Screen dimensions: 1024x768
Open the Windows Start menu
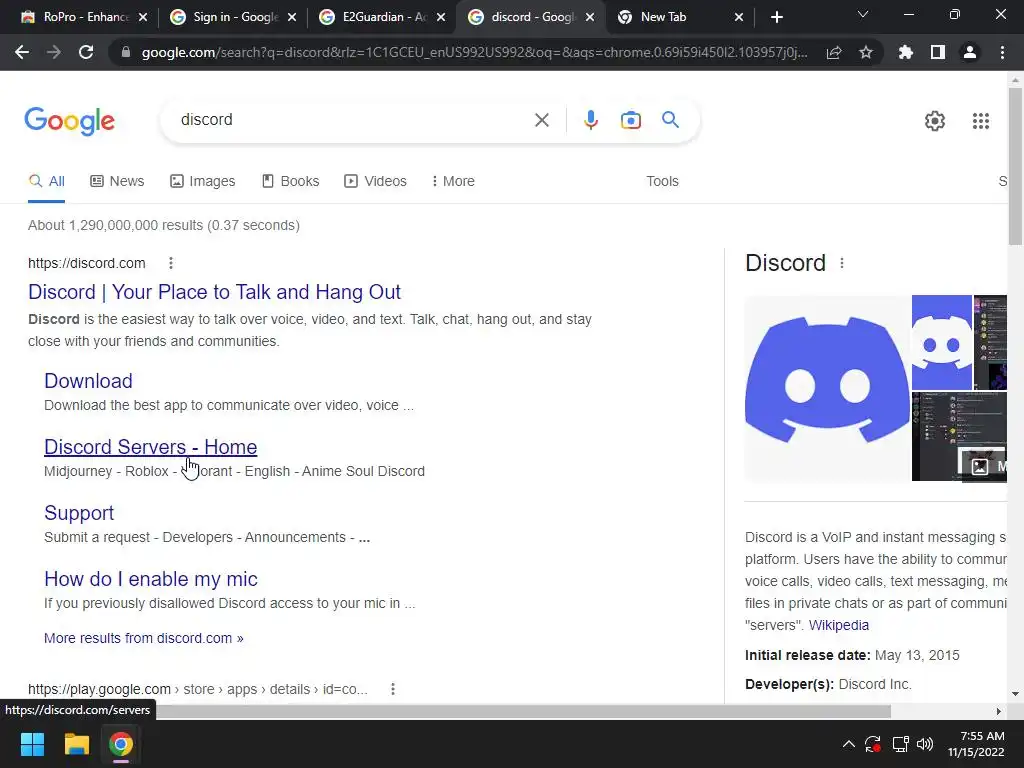tap(32, 744)
